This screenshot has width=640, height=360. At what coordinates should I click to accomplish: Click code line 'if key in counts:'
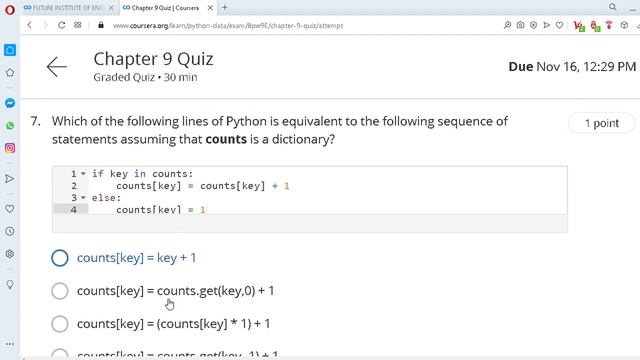coord(142,174)
